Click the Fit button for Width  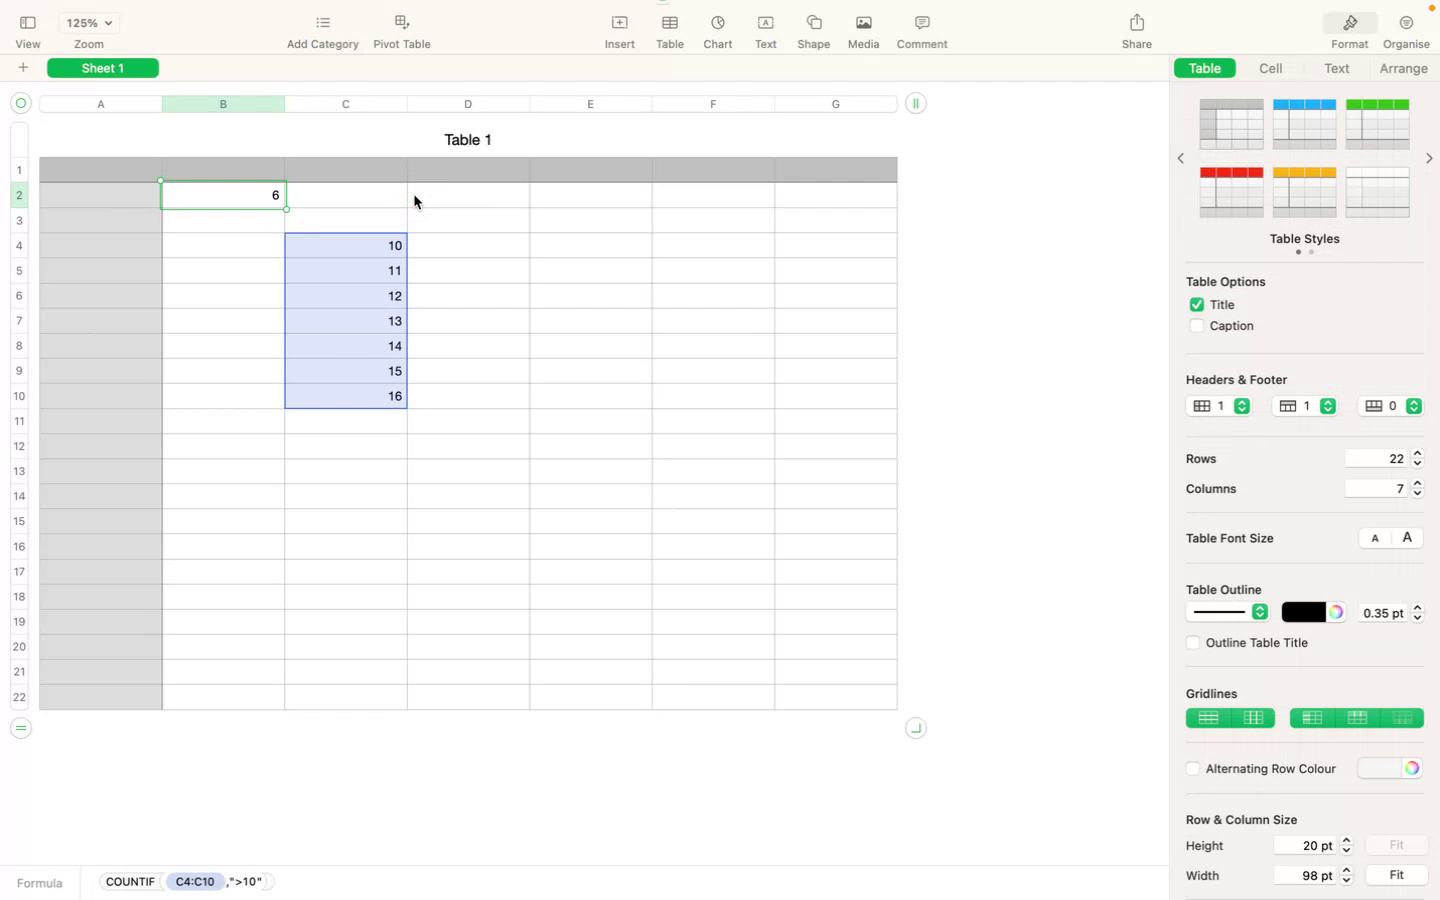(1396, 876)
